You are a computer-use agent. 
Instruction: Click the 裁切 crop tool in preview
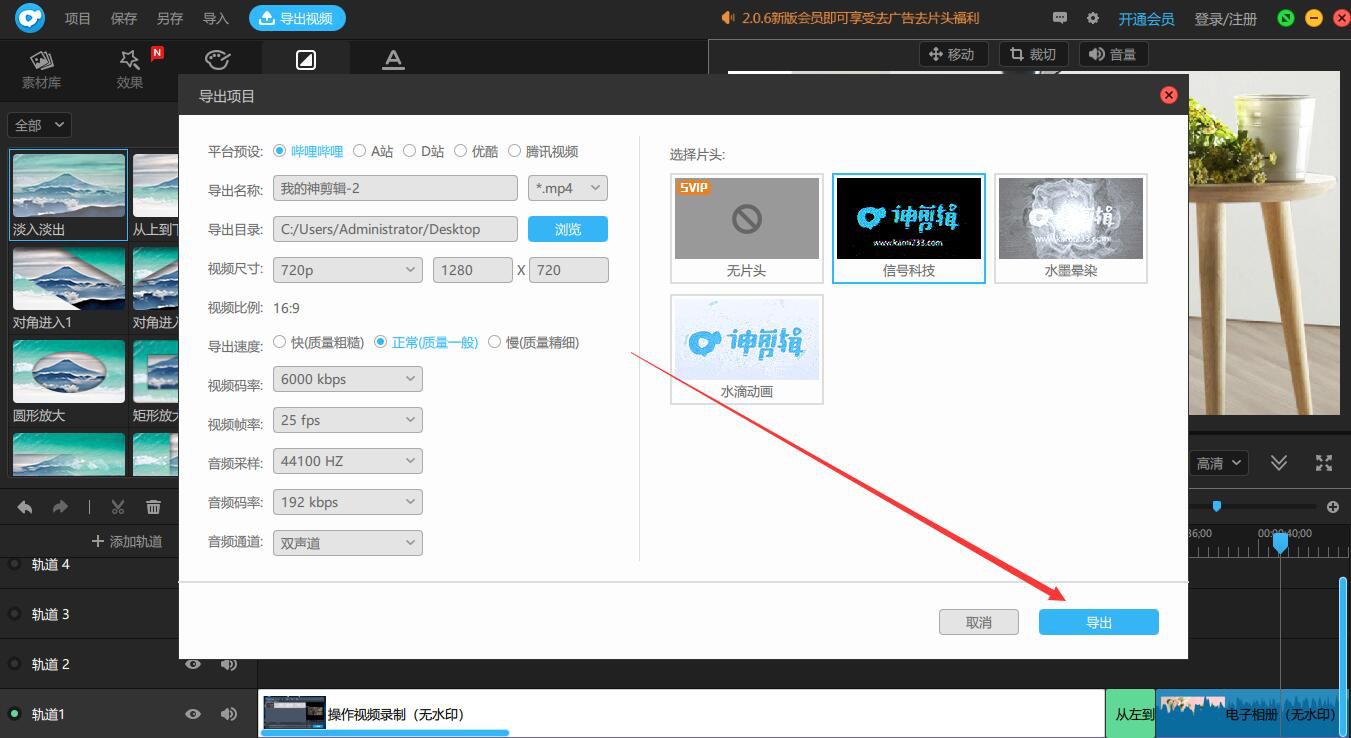[1034, 54]
